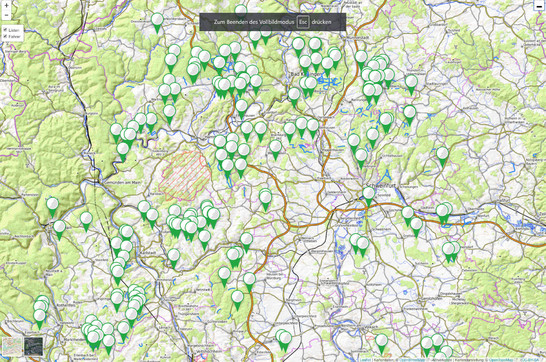Uncheck the second layer checkbox (Fahrer)
This screenshot has height=362, width=546.
(x=5, y=36)
